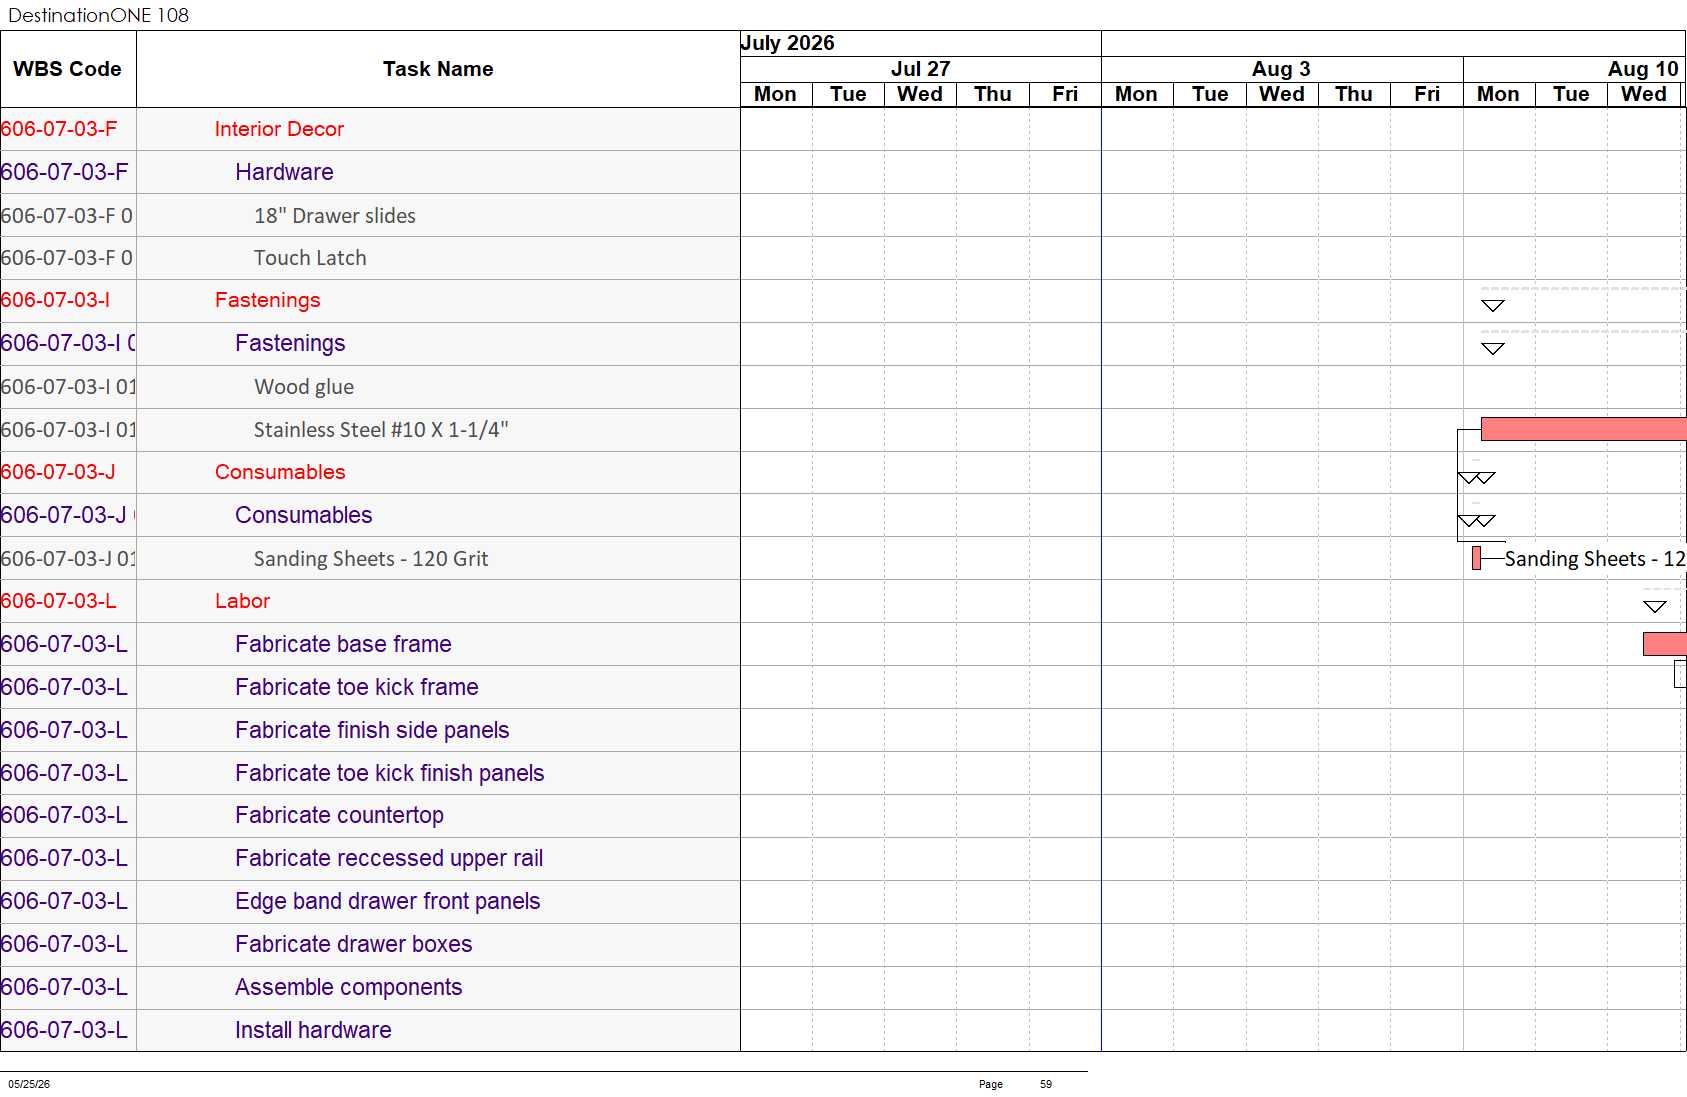Select the Sanding Sheets small red bar
This screenshot has height=1097, width=1687.
click(x=1476, y=558)
